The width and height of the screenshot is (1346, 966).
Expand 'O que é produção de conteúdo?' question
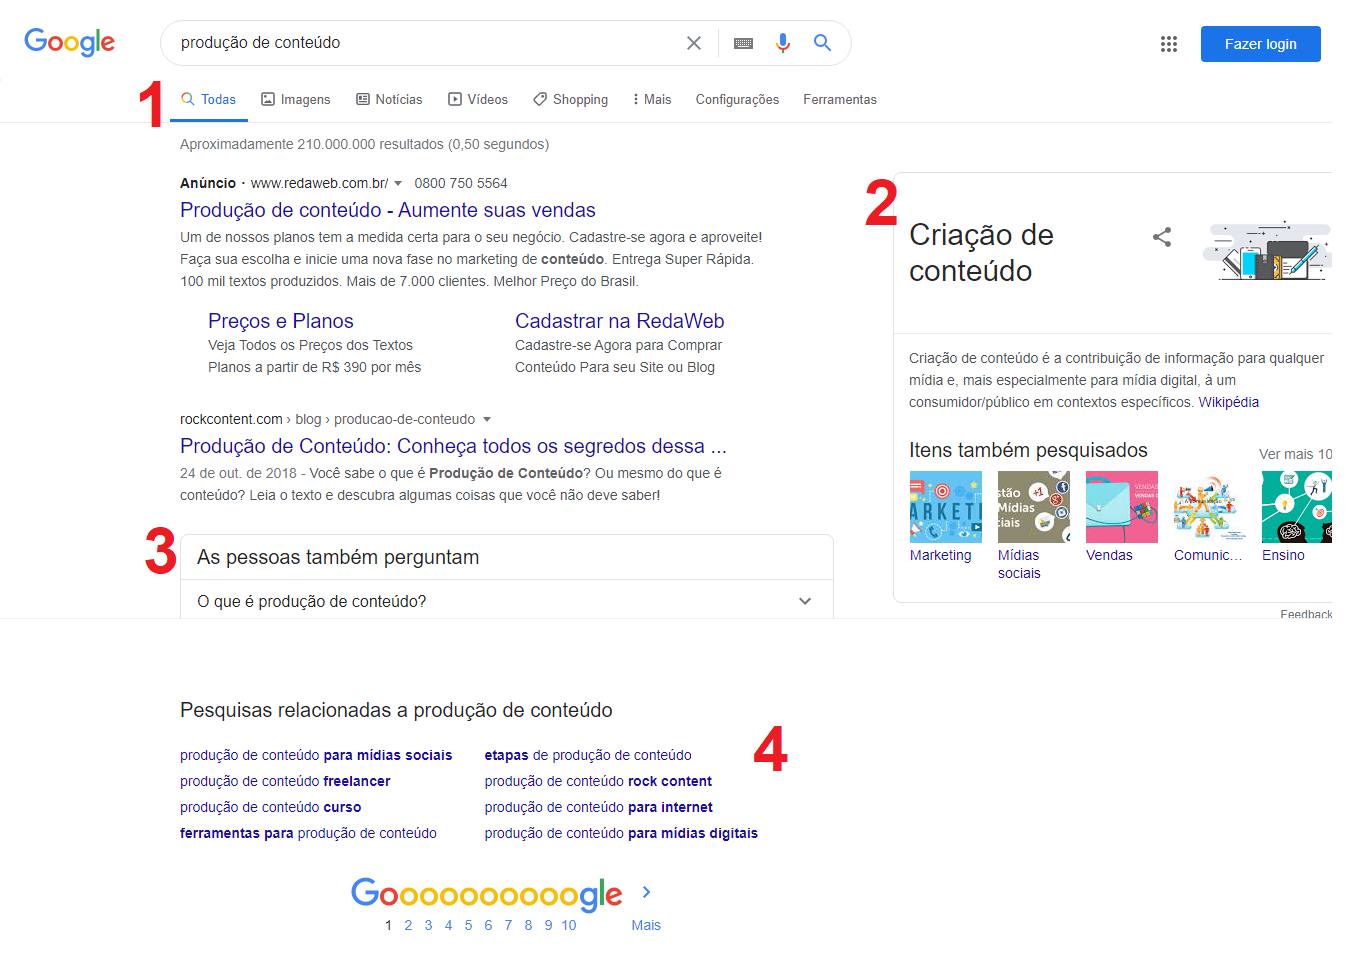click(x=507, y=601)
